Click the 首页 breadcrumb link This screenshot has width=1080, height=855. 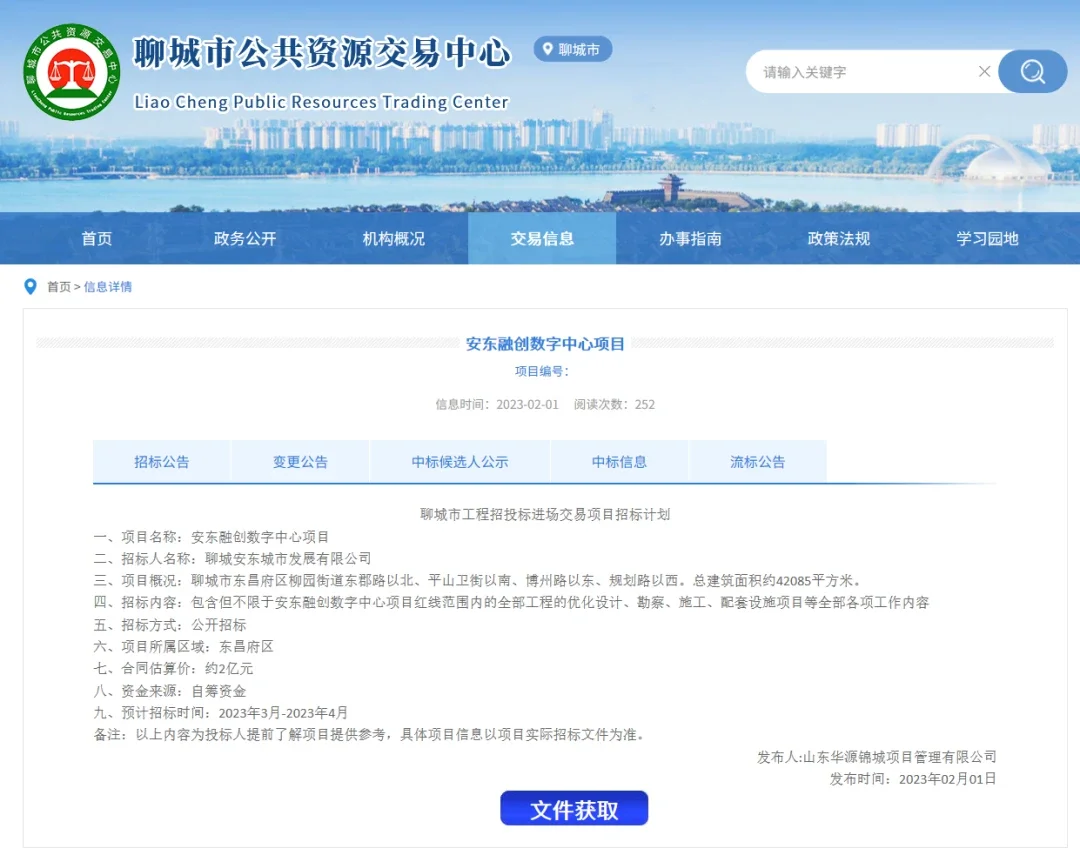click(x=59, y=287)
